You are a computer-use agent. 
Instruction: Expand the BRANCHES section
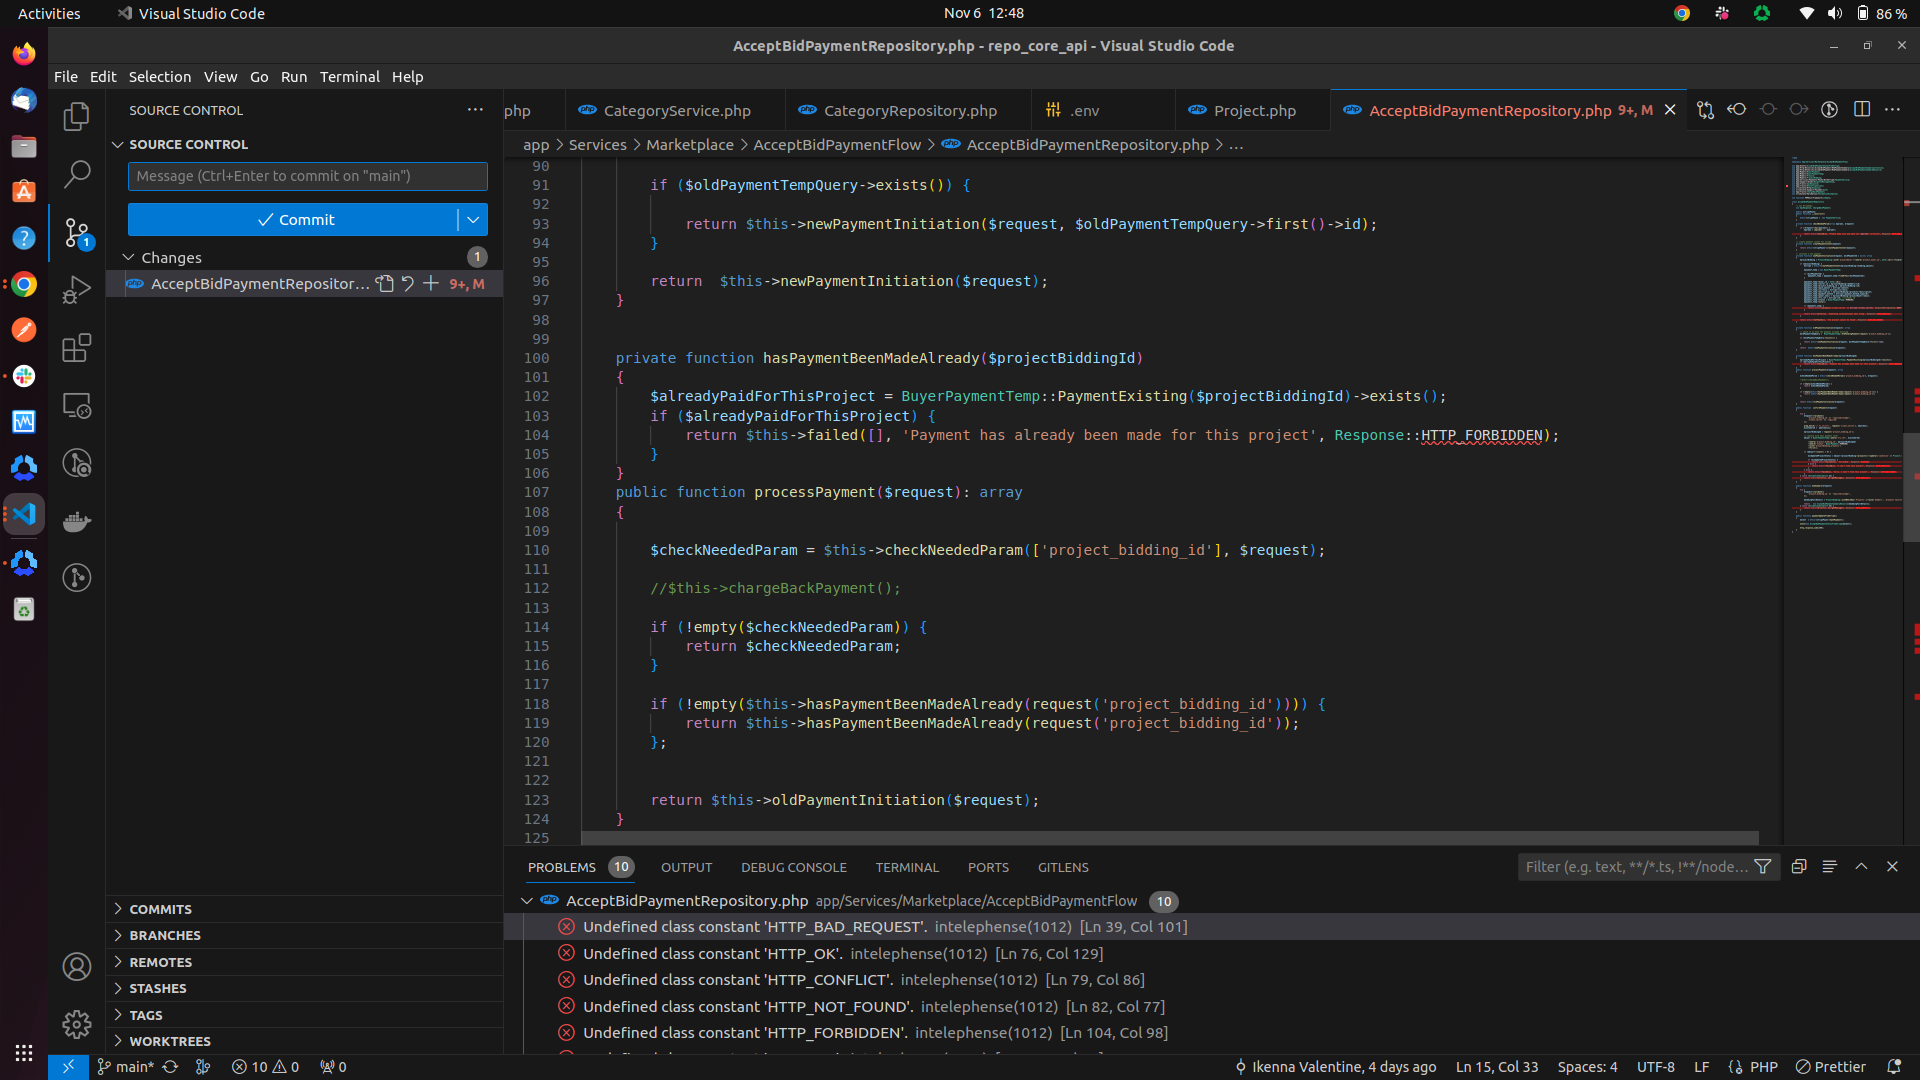165,935
